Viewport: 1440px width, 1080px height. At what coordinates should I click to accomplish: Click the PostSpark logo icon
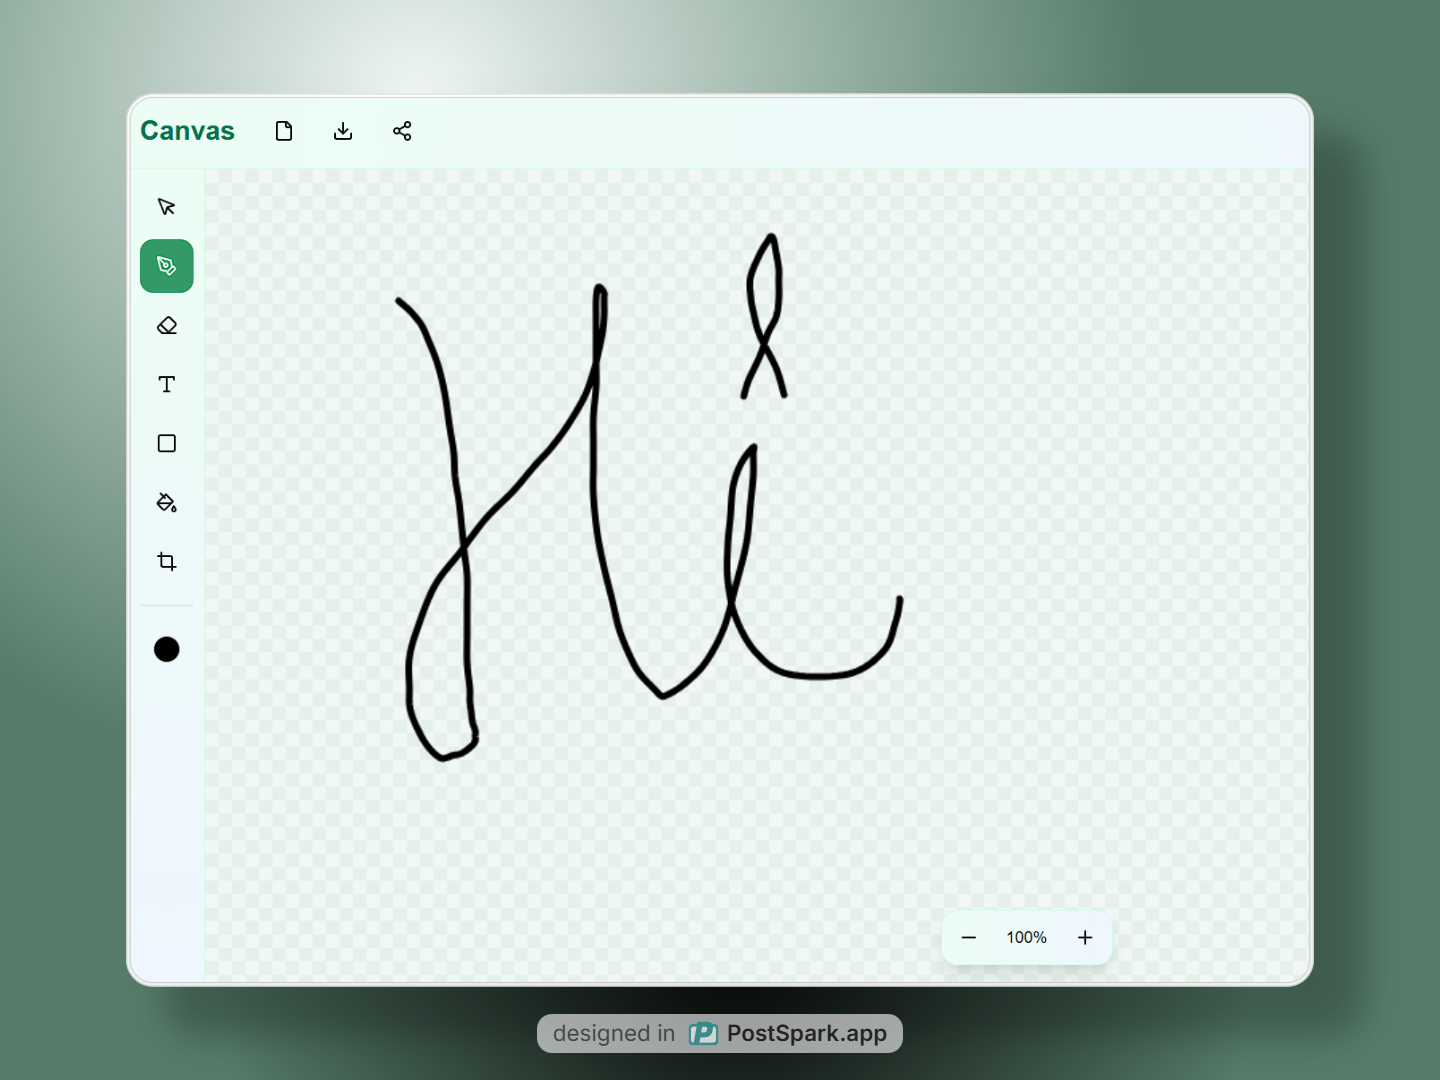point(703,1033)
